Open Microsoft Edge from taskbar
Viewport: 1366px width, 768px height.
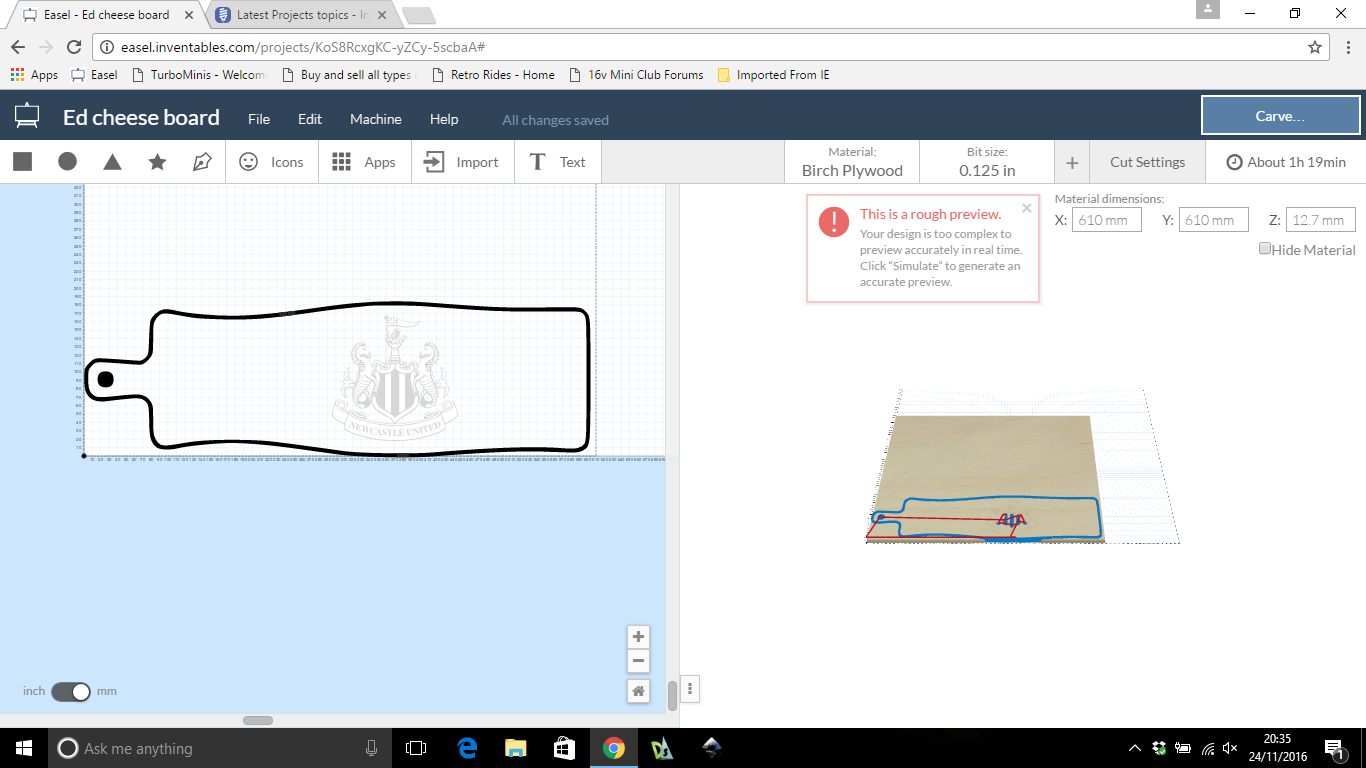coord(466,748)
